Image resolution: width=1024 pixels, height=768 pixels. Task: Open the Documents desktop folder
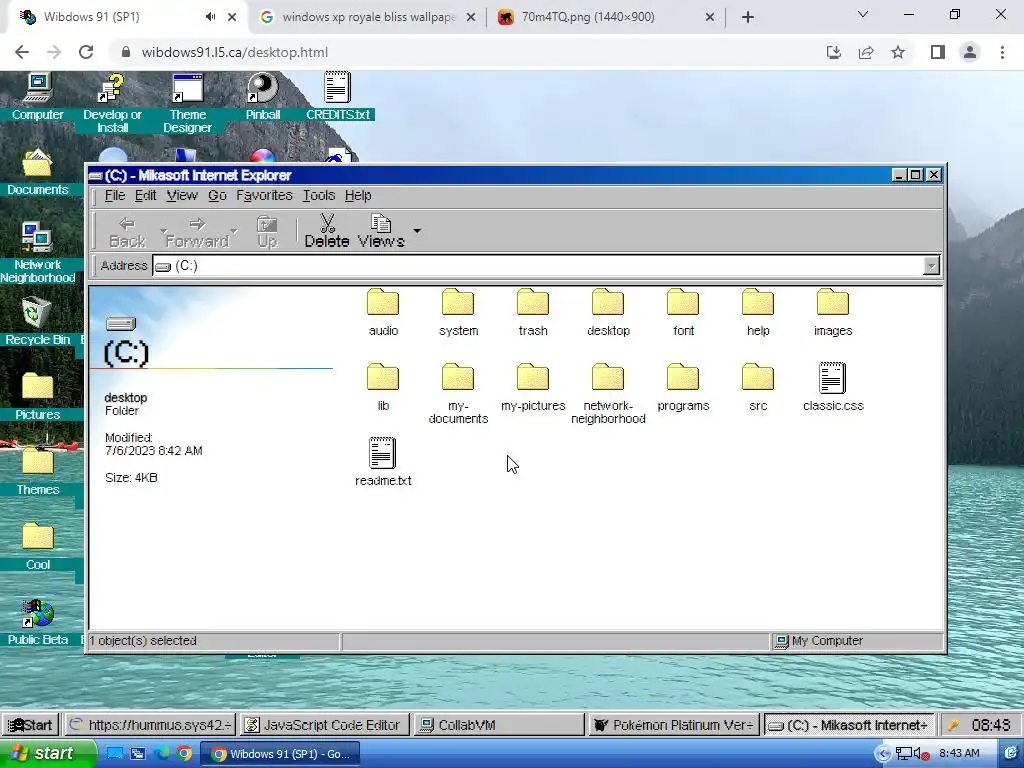click(x=37, y=172)
